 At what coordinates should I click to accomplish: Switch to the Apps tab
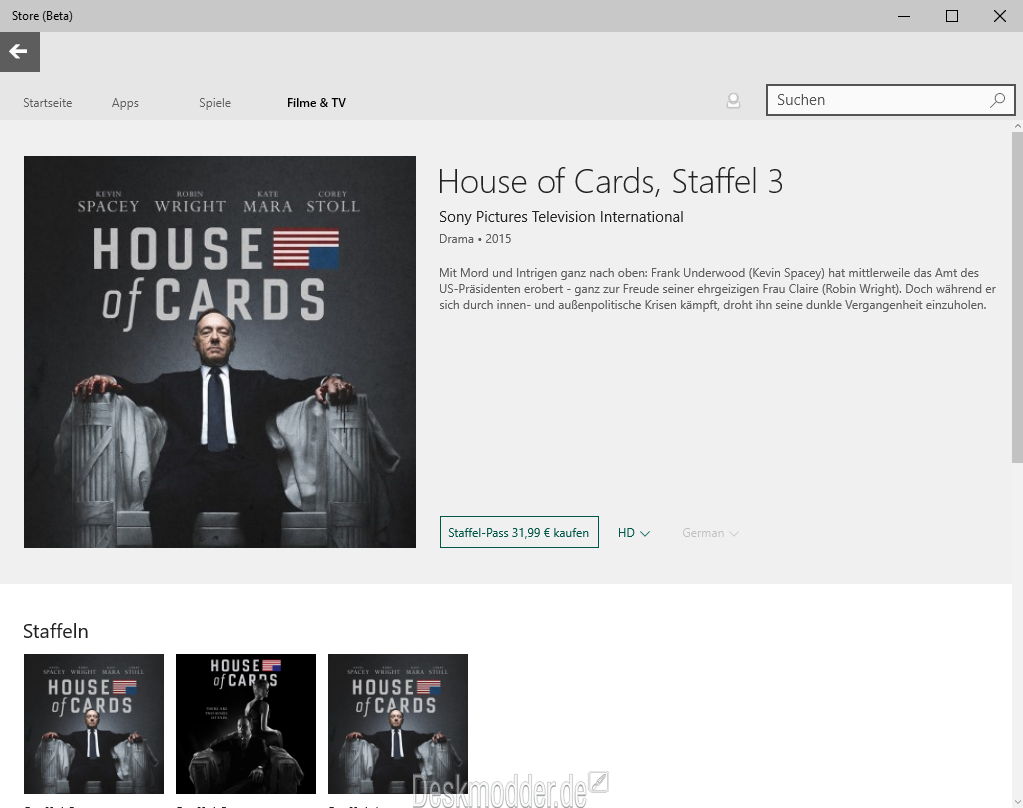click(x=125, y=102)
